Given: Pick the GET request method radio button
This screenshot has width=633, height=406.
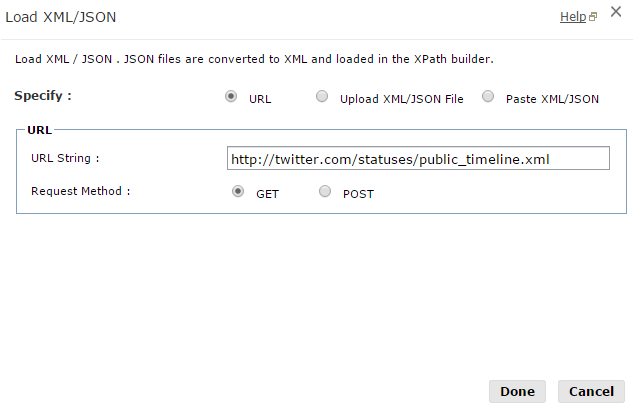Looking at the screenshot, I should tap(238, 191).
